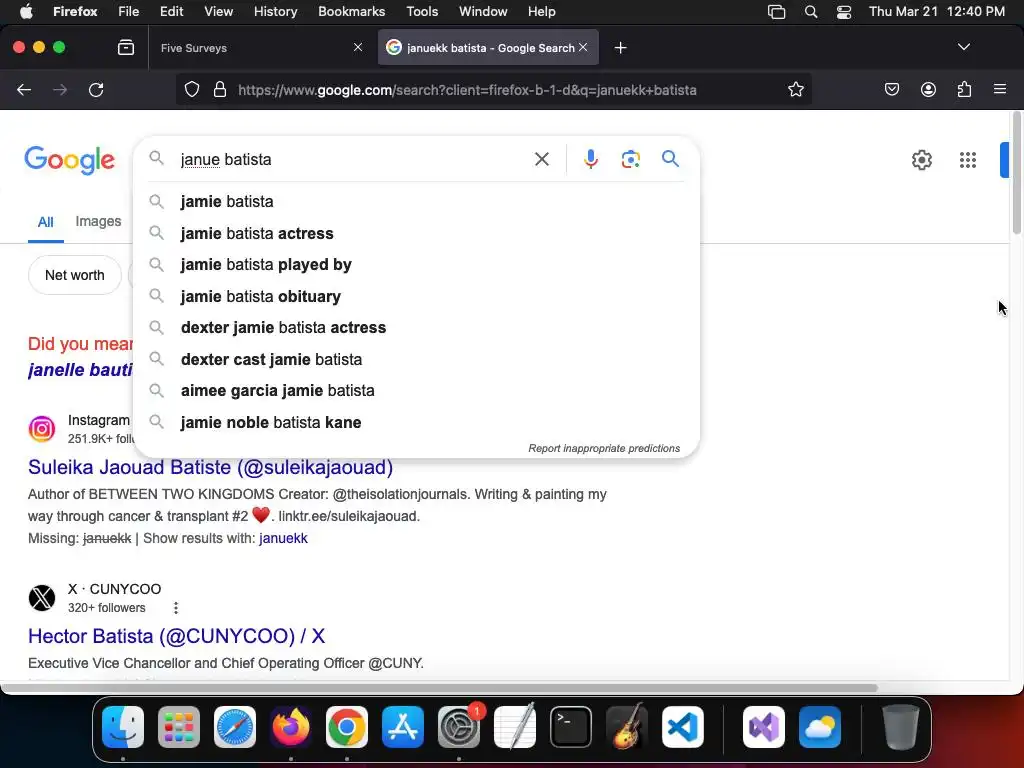
Task: Open Google quick settings gear
Action: (x=921, y=160)
